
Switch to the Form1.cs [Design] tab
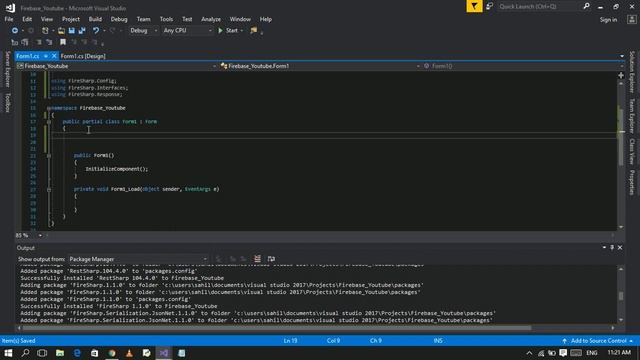click(x=83, y=56)
